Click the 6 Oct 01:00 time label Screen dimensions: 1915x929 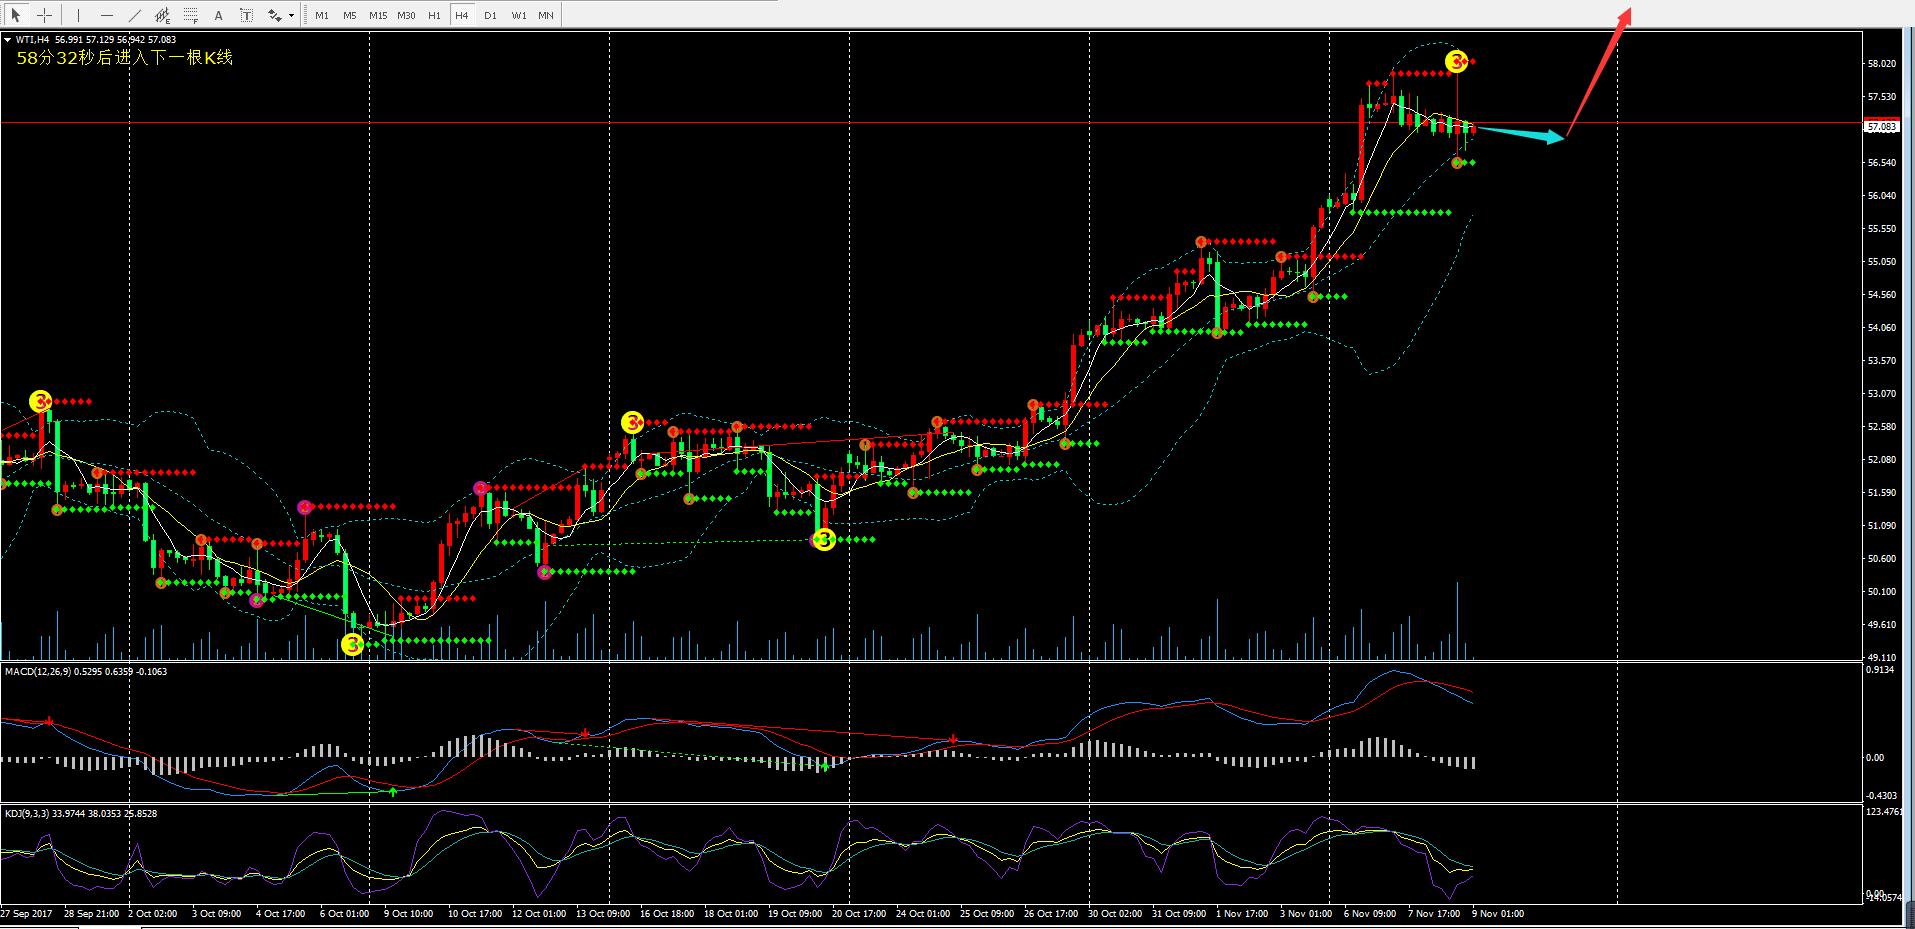click(x=344, y=914)
